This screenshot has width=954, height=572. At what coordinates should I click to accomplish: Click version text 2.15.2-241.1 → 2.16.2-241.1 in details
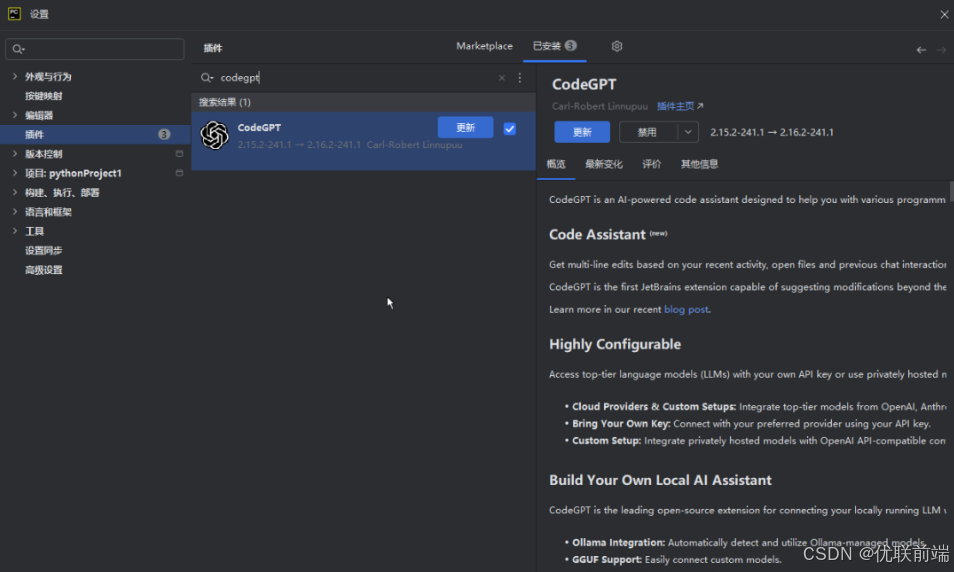click(x=772, y=132)
